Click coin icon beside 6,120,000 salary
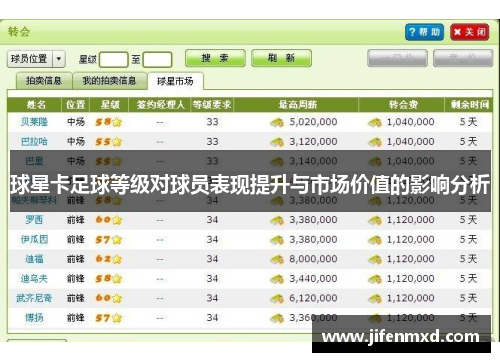The image size is (500, 362). coord(277,299)
